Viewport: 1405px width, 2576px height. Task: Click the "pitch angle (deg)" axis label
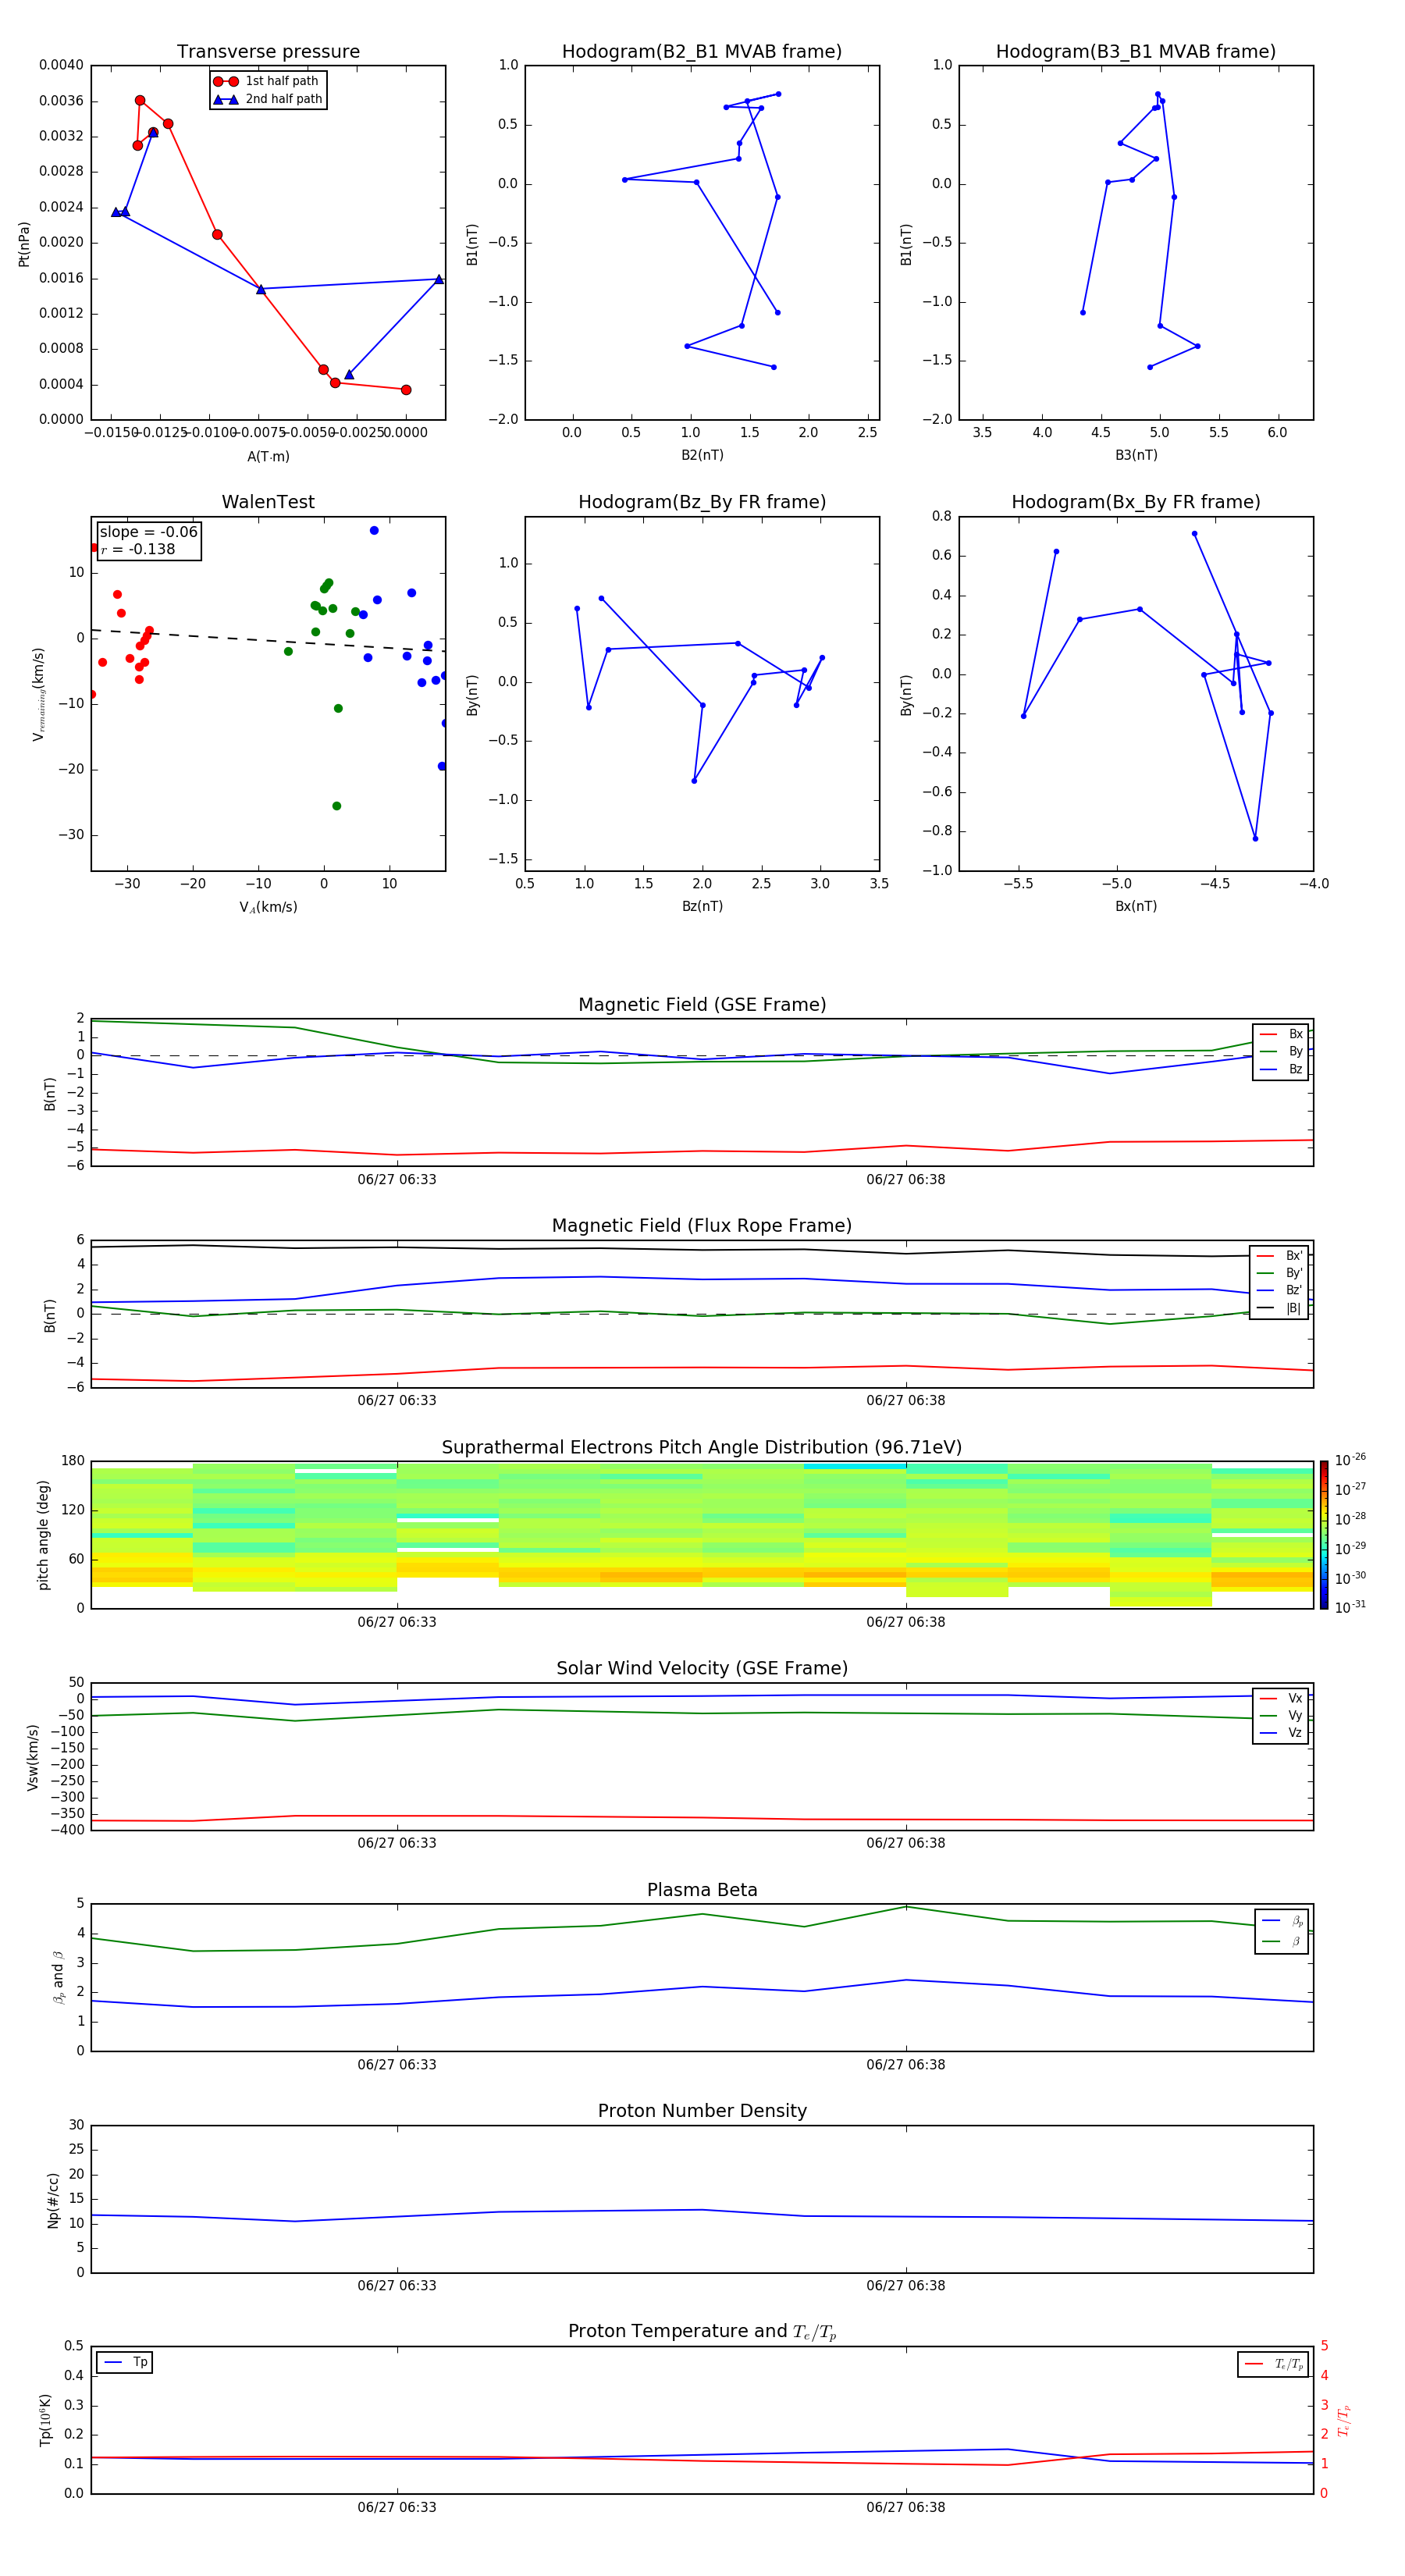click(x=43, y=1535)
